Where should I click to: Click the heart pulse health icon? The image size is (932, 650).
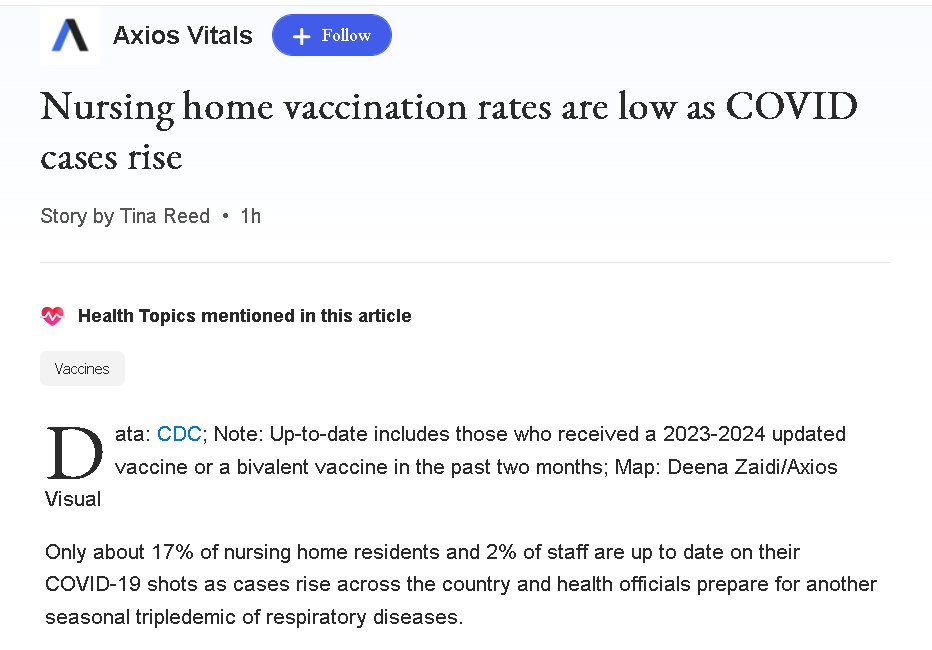coord(52,316)
